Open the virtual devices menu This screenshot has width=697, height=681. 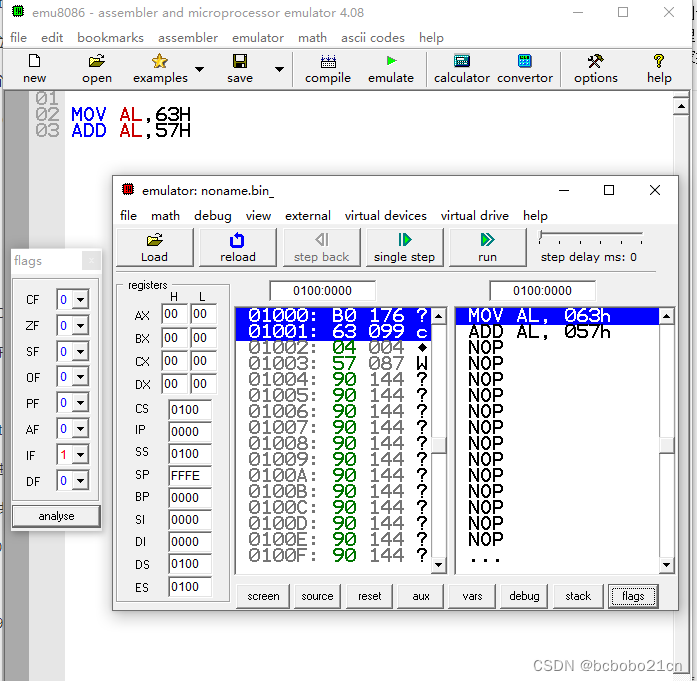pyautogui.click(x=385, y=216)
